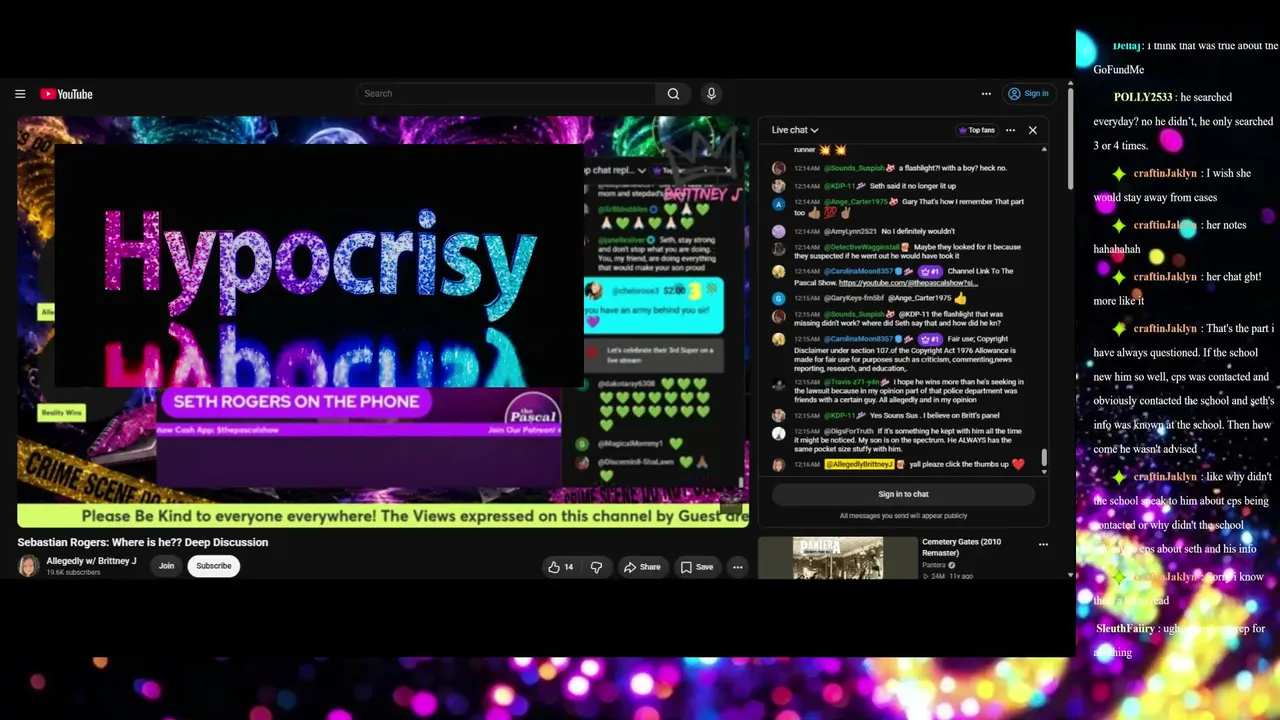Click SleuthFairy name in overlay chat
Viewport: 1280px width, 720px height.
[x=1126, y=629]
